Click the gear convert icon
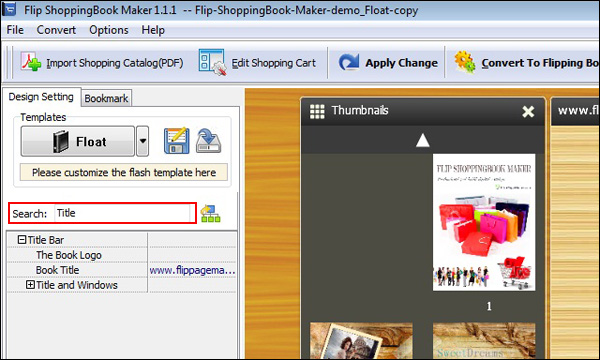 click(x=465, y=62)
